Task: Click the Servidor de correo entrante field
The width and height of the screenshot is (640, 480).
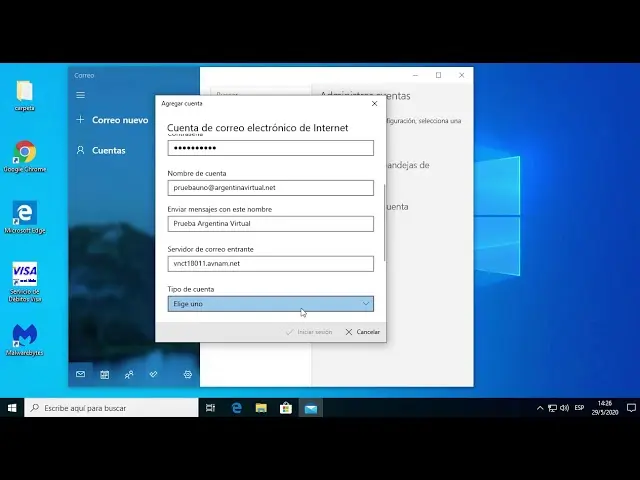Action: tap(271, 264)
